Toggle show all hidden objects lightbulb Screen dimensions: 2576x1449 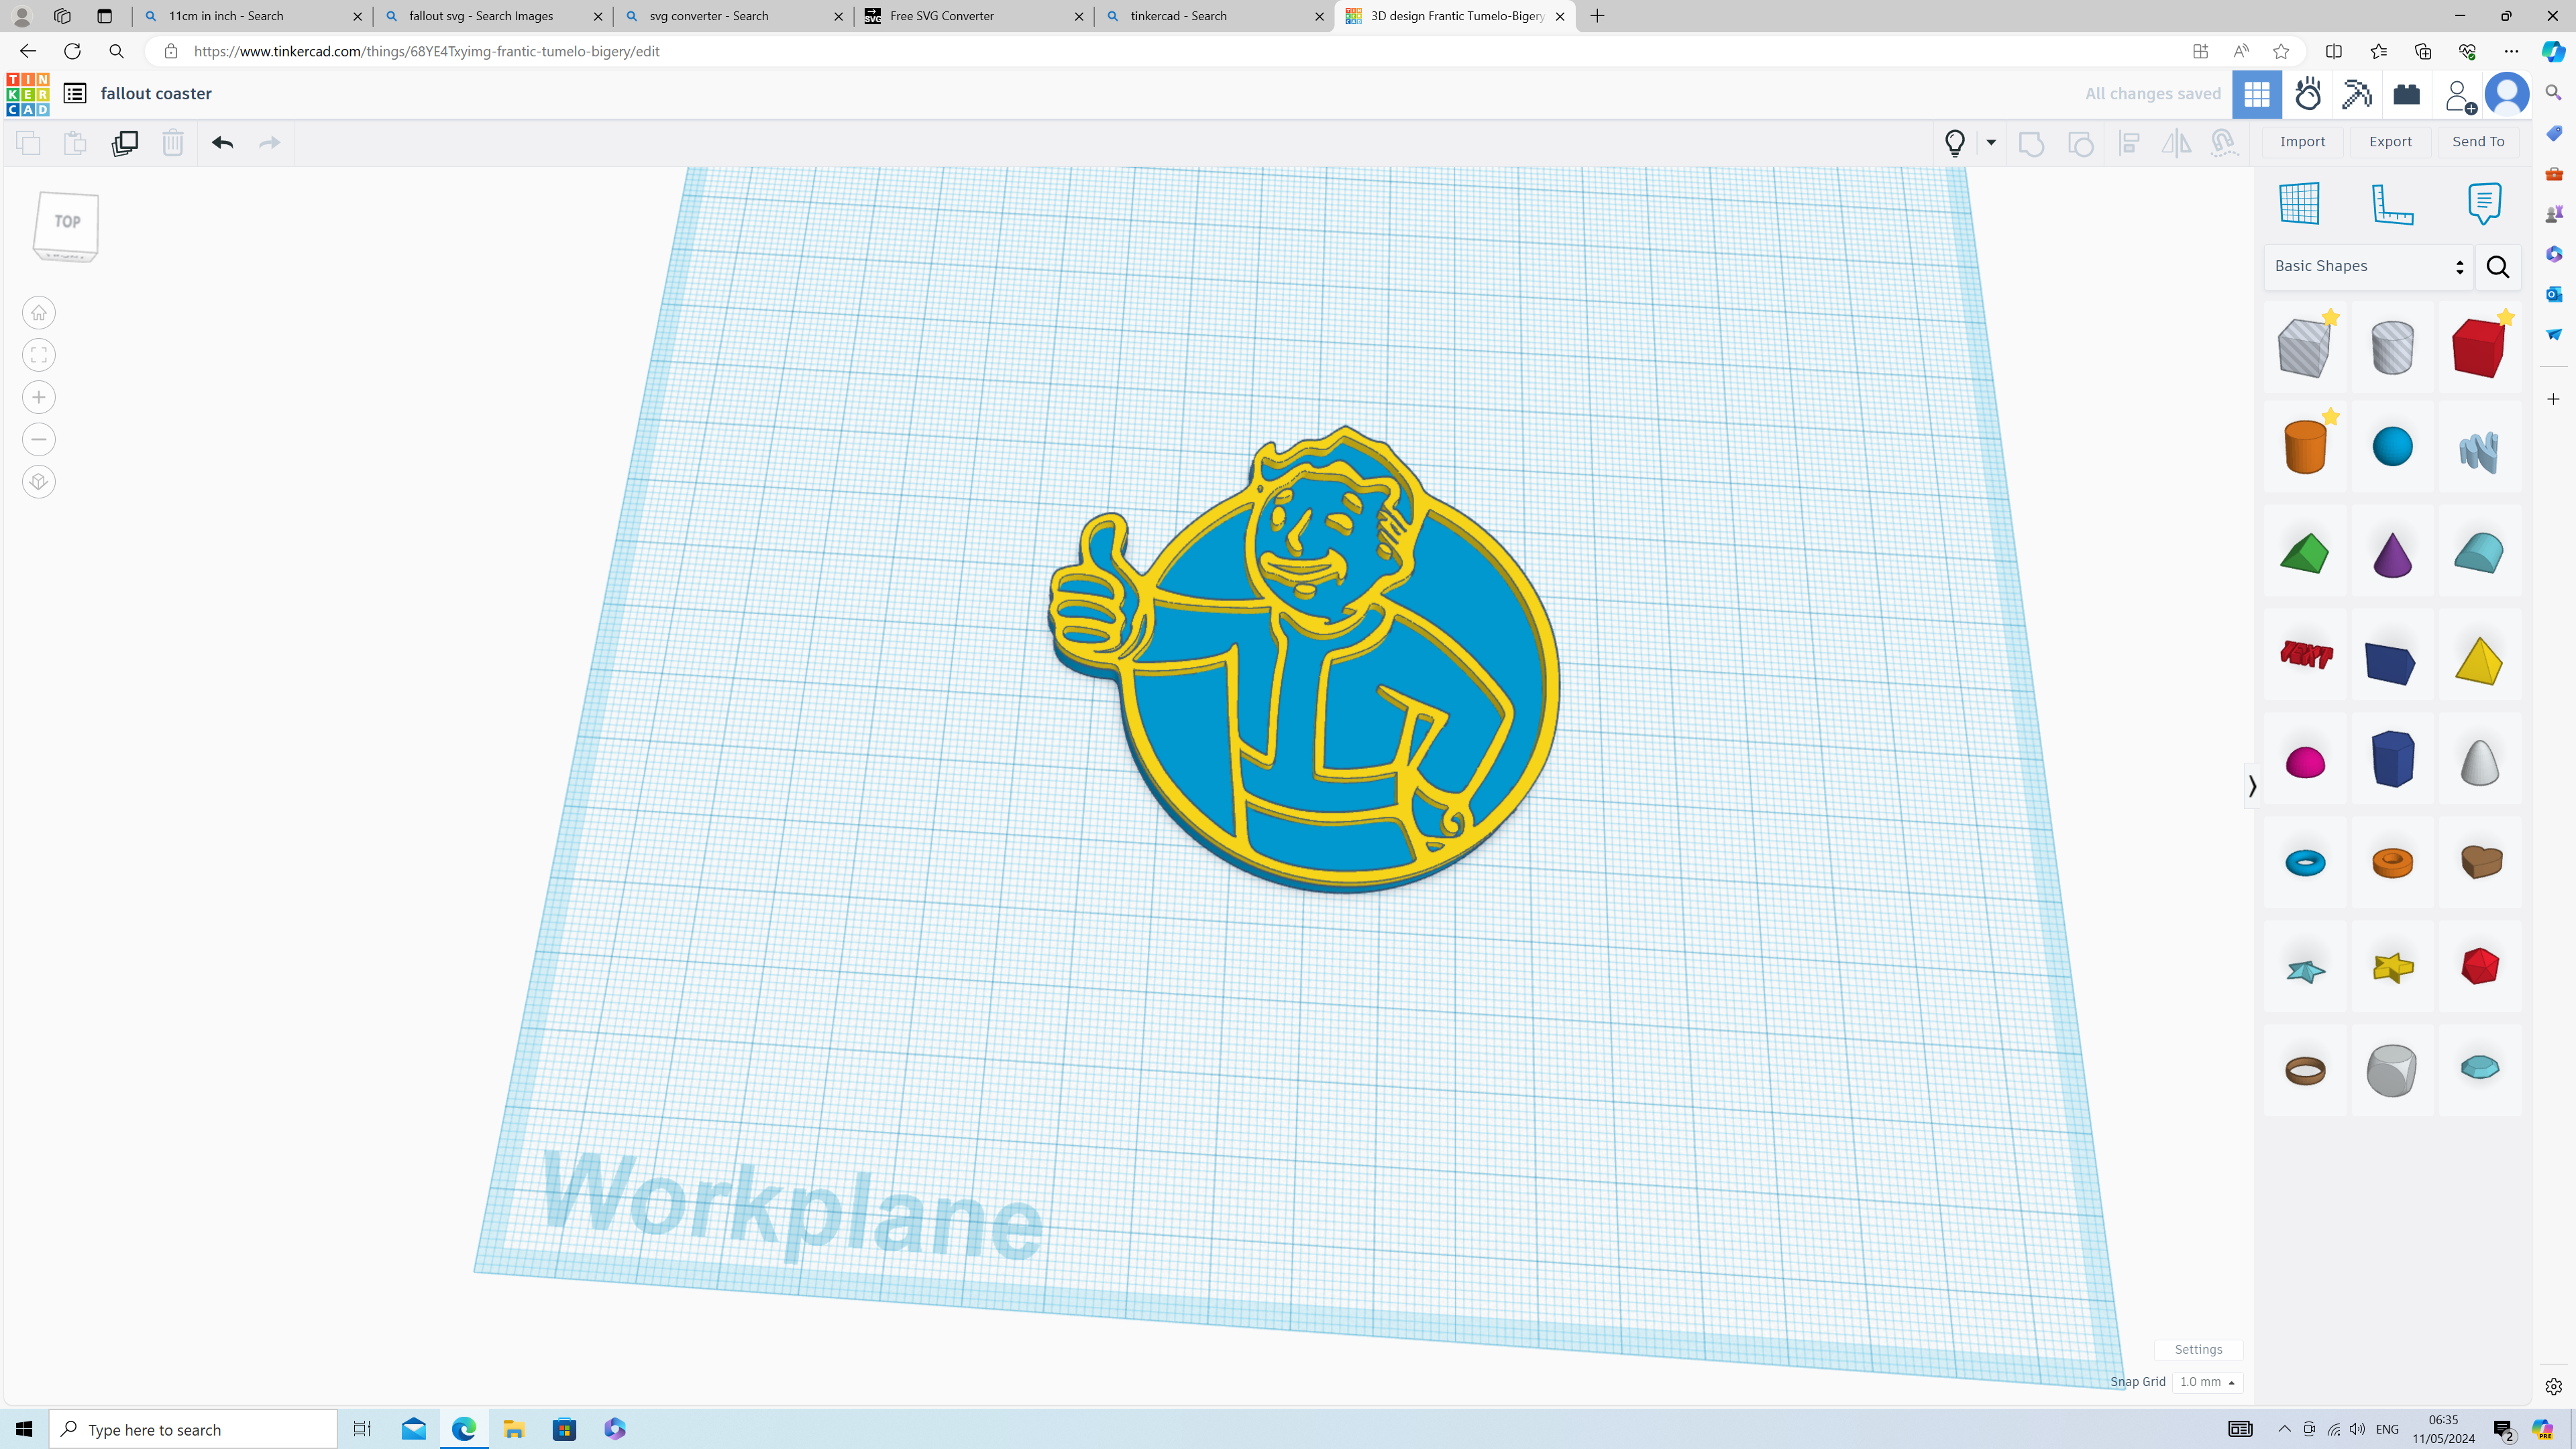1955,142
